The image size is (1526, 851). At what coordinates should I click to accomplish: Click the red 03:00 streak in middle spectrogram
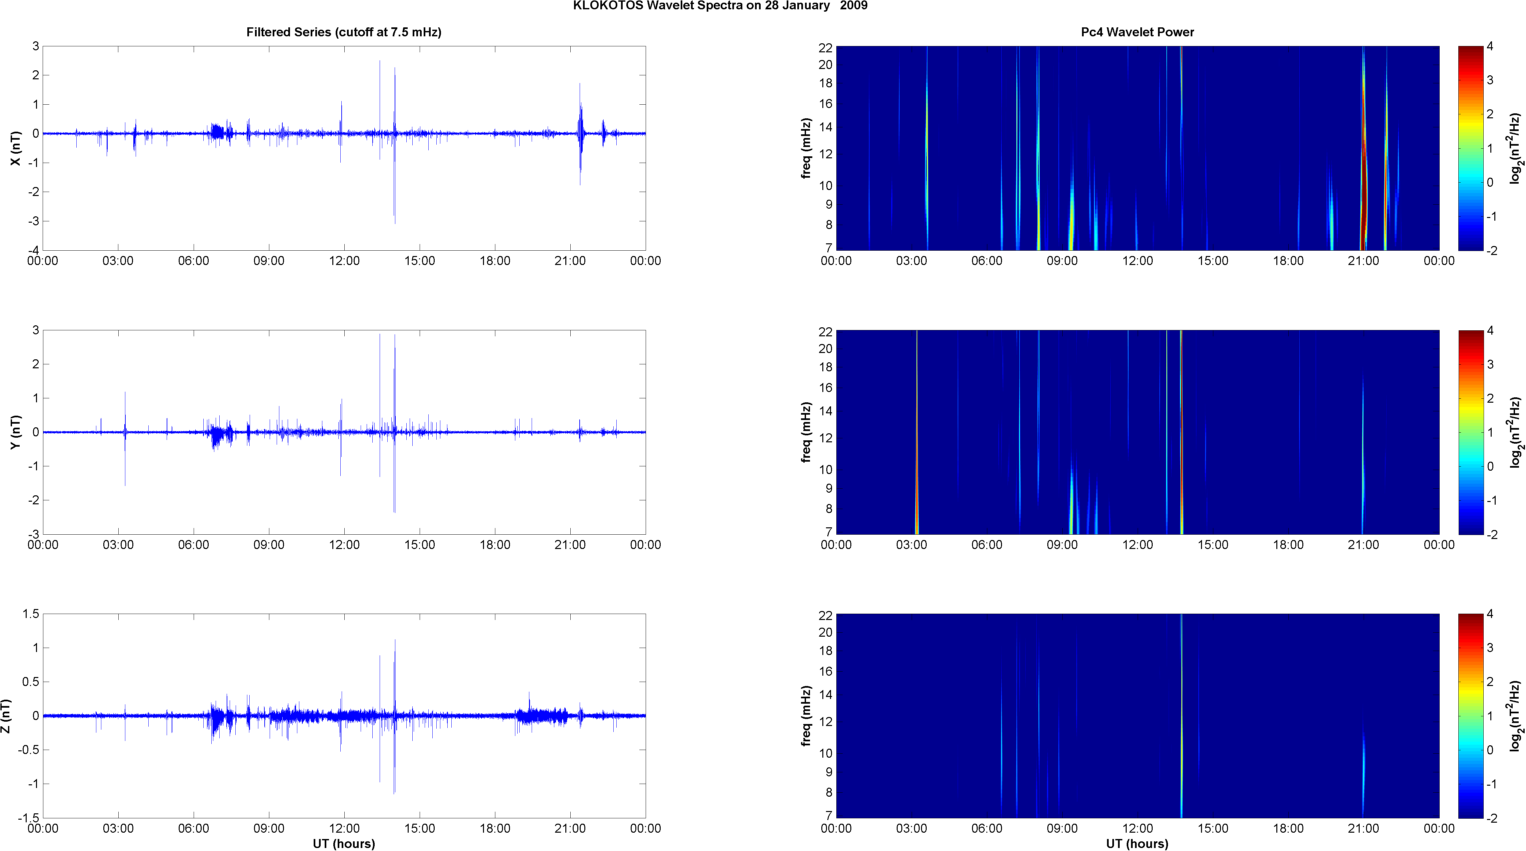[916, 470]
